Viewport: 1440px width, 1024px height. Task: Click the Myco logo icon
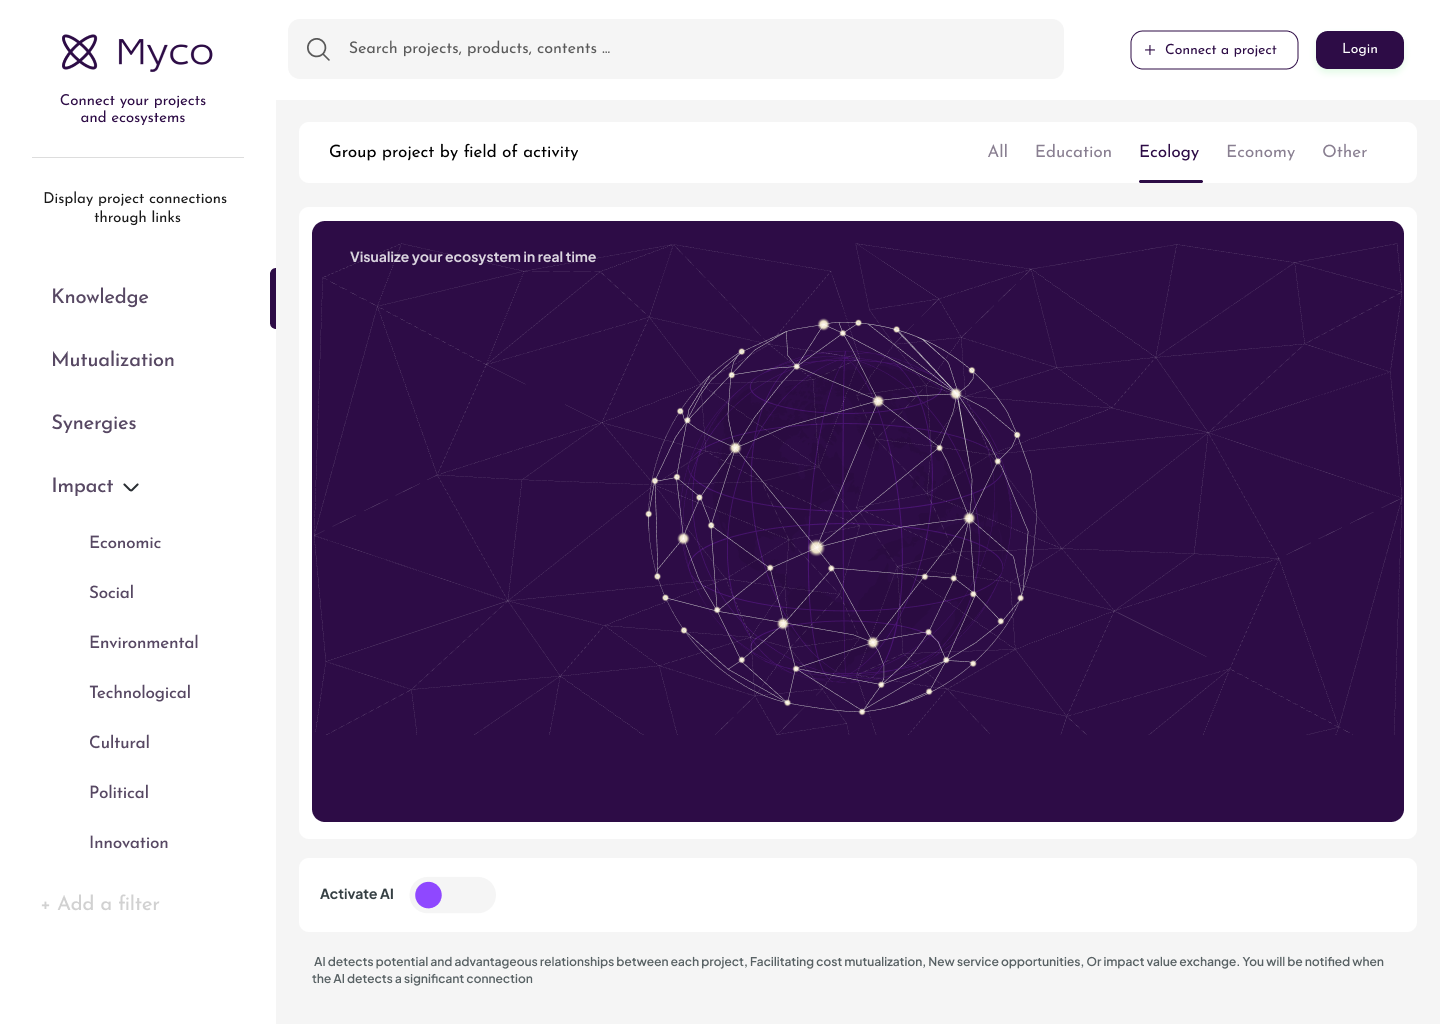click(x=80, y=52)
